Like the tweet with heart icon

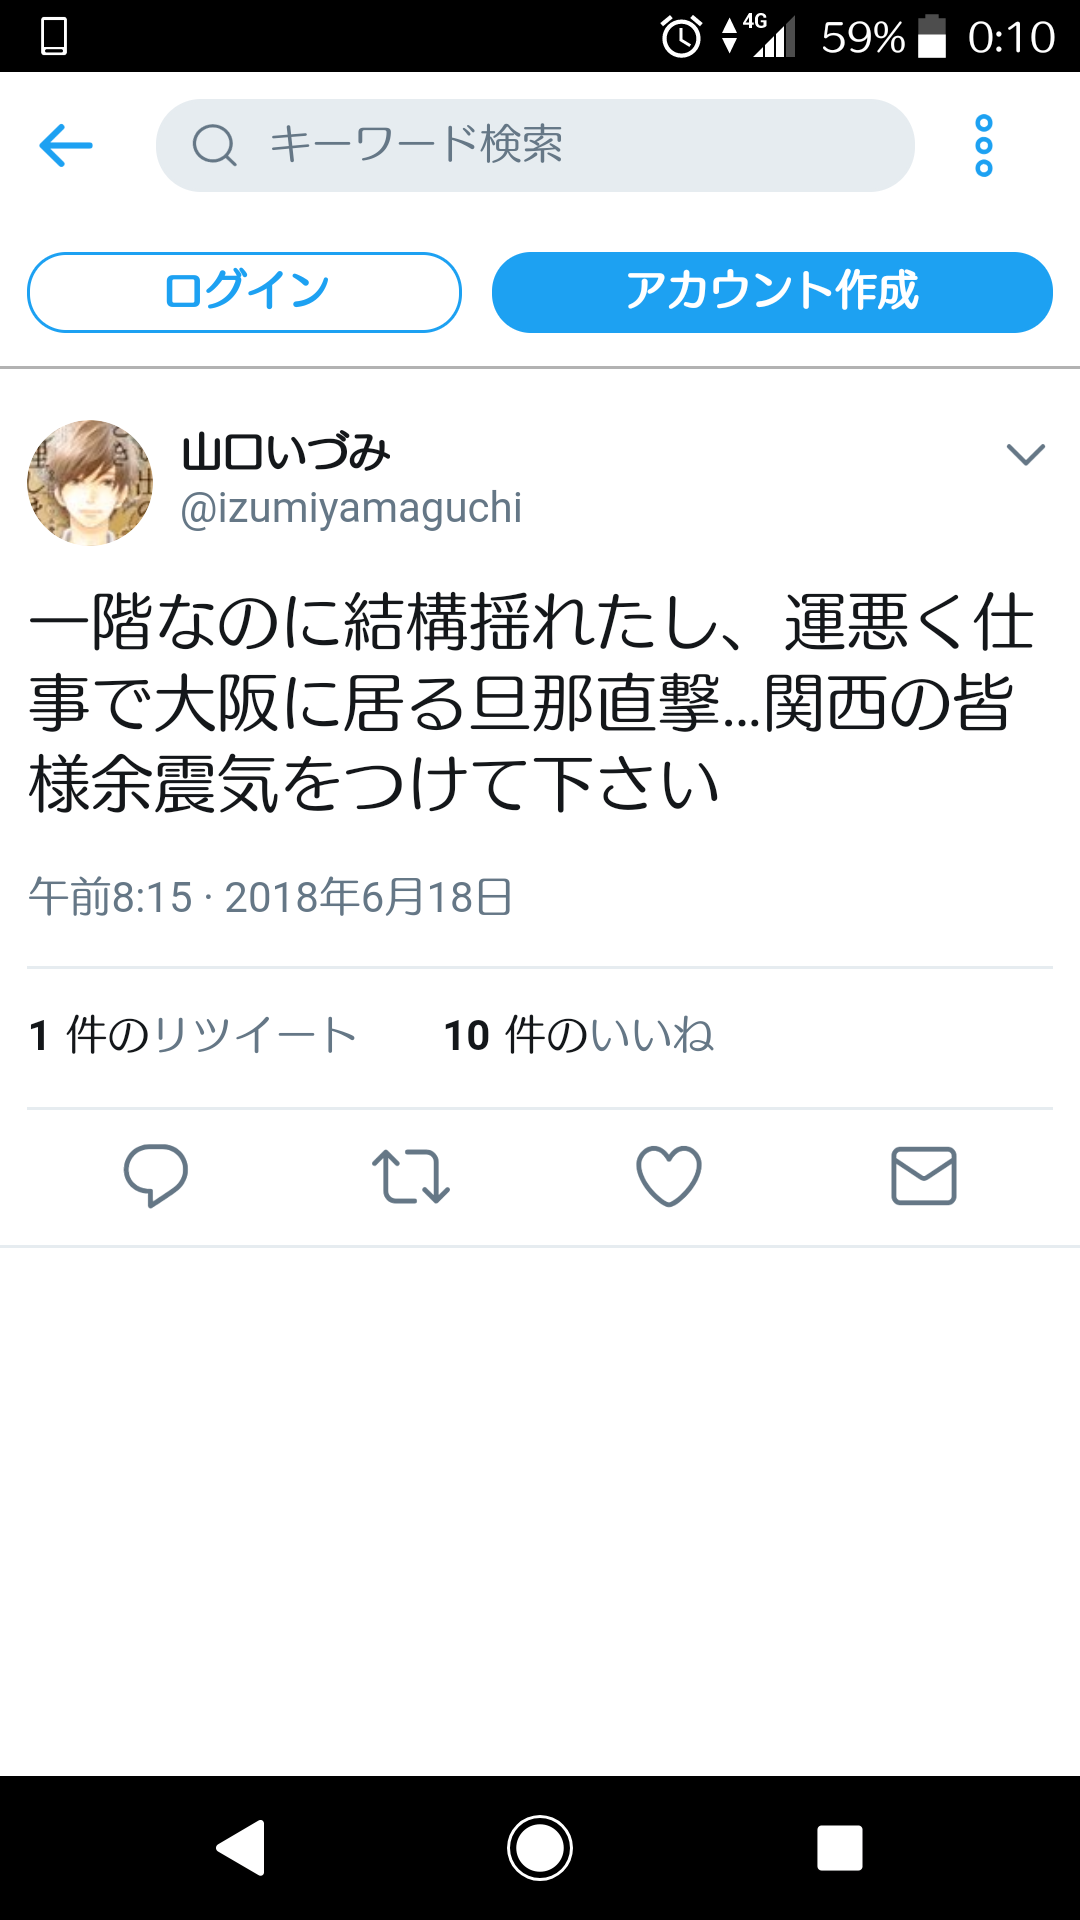(x=669, y=1176)
